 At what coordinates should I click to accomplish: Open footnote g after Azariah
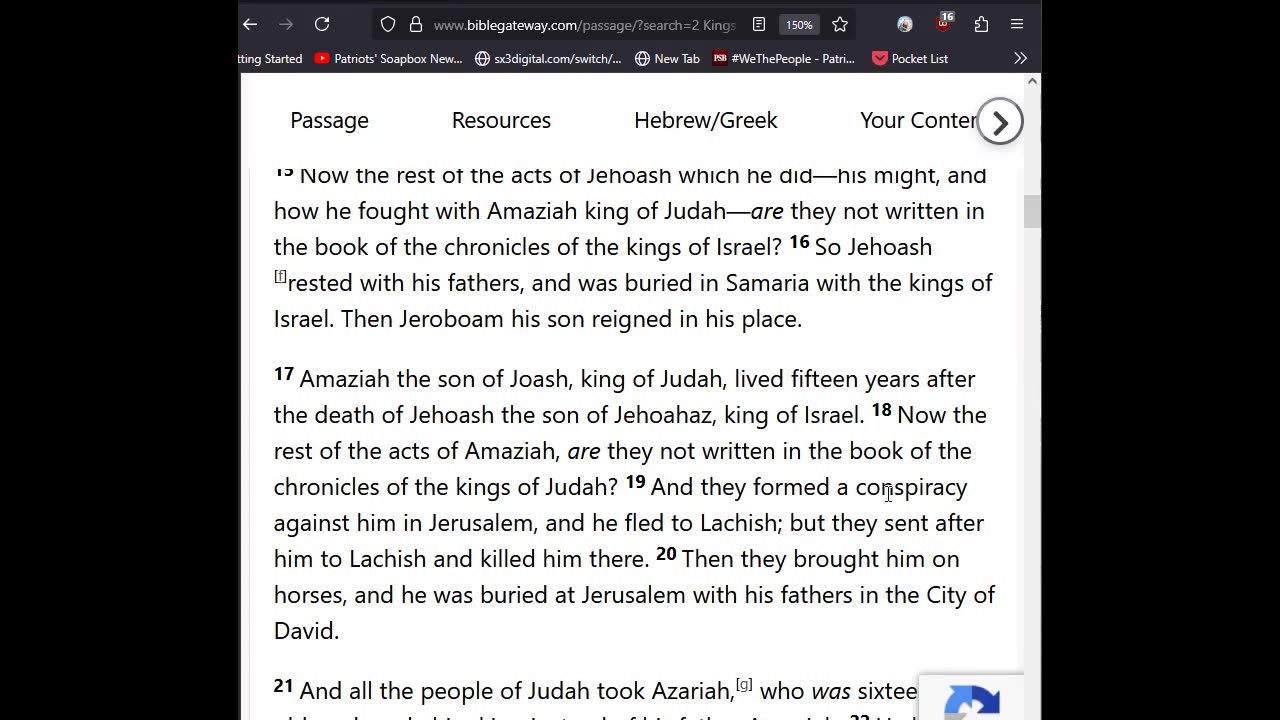click(744, 684)
